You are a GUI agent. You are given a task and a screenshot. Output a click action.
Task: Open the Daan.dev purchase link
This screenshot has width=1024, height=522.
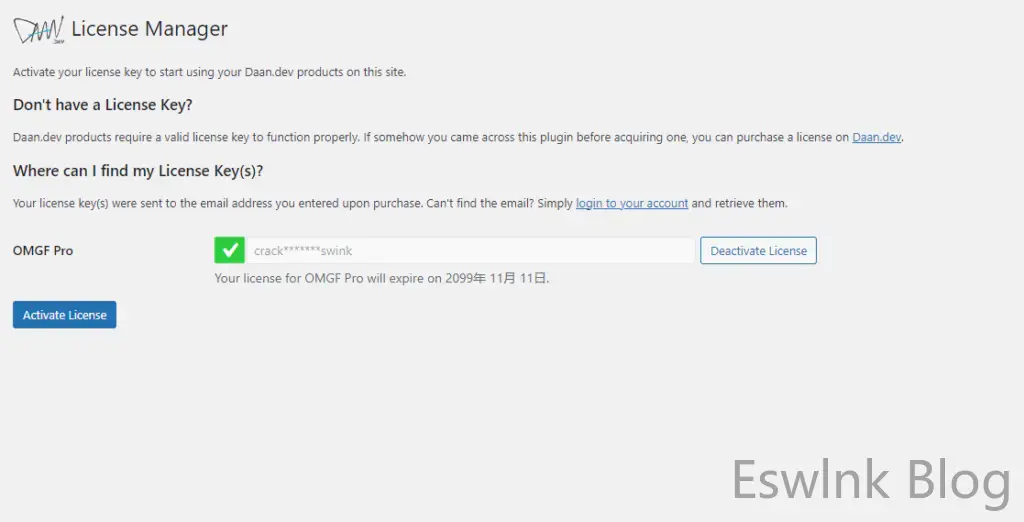pyautogui.click(x=876, y=137)
